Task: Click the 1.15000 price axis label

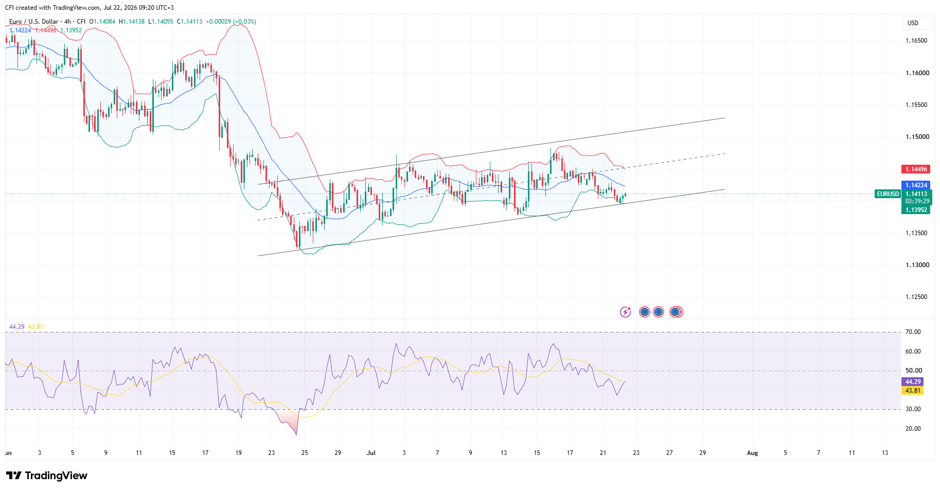Action: [917, 137]
